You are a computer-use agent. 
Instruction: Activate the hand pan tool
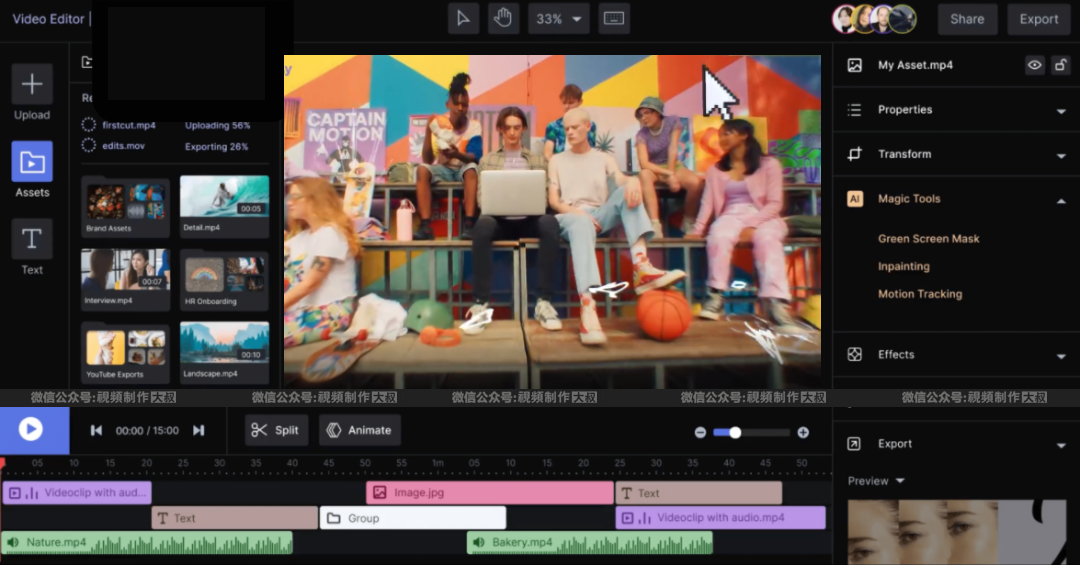(x=503, y=18)
